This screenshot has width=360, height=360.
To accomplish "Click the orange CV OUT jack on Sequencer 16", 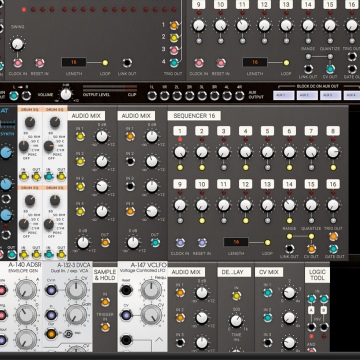I will 311,249.
